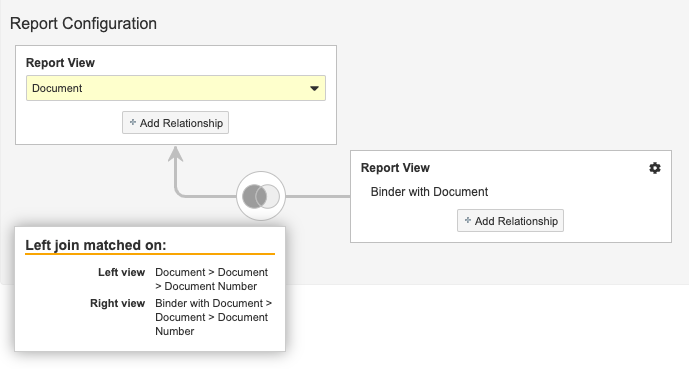This screenshot has width=689, height=369.
Task: Click the 'Right view' label in tooltip
Action: point(117,304)
